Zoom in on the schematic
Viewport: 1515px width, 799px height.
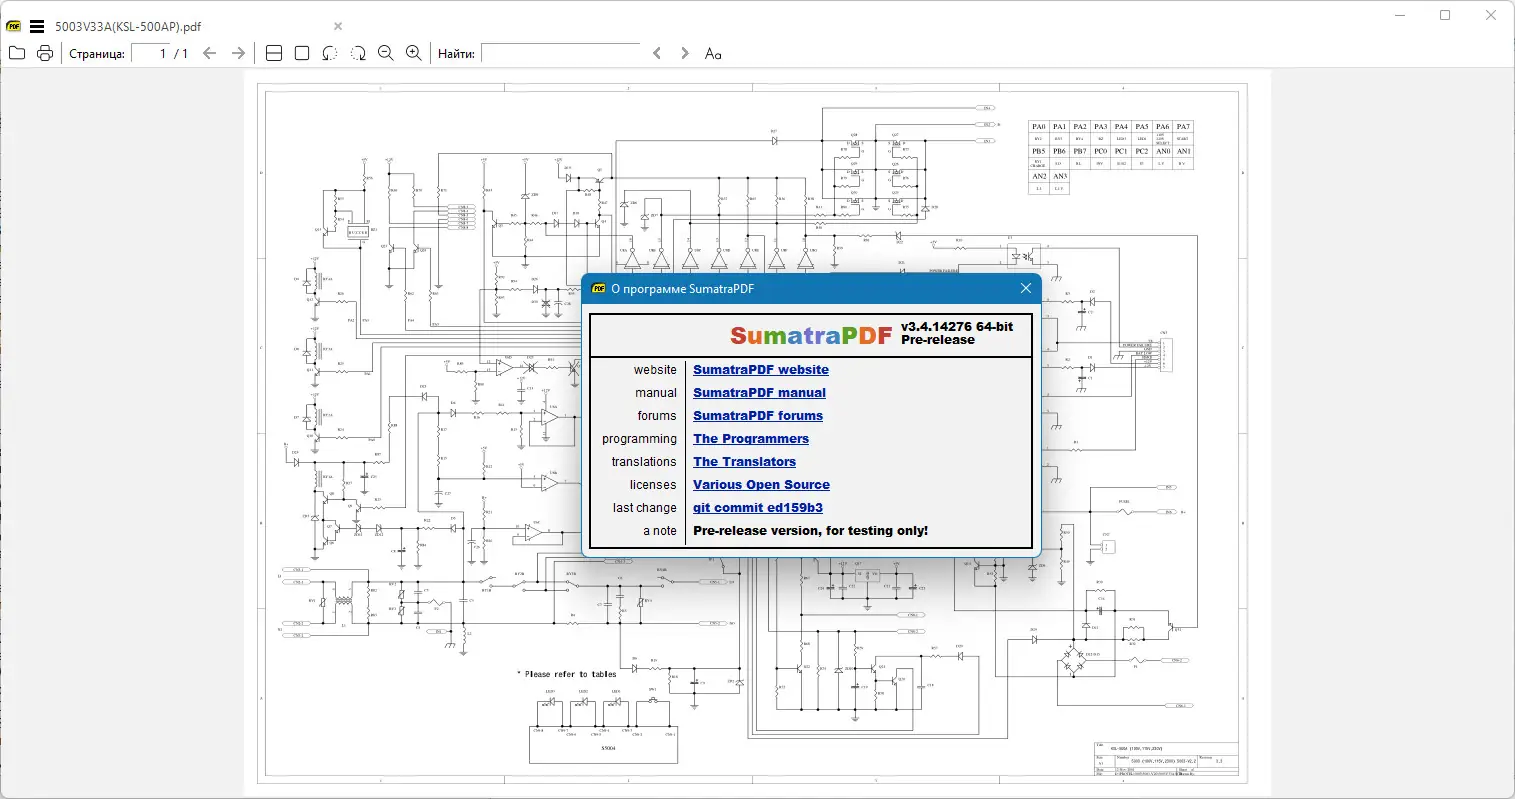click(x=414, y=53)
